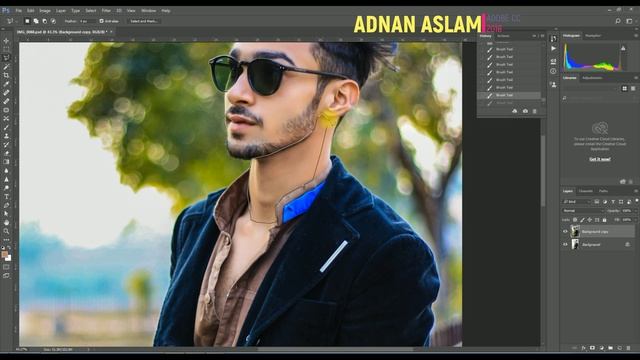Choose Add to Selection mode
Image resolution: width=640 pixels, height=360 pixels.
[x=36, y=21]
